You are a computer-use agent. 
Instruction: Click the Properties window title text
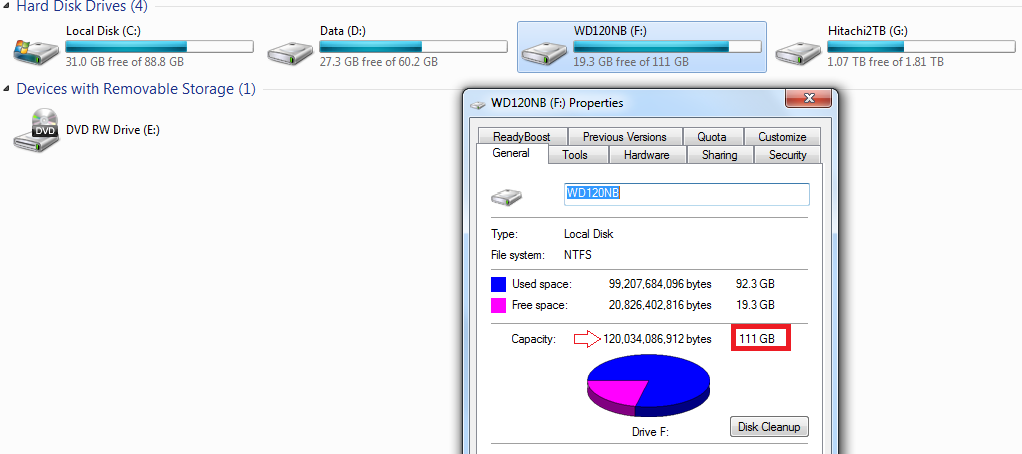point(557,104)
